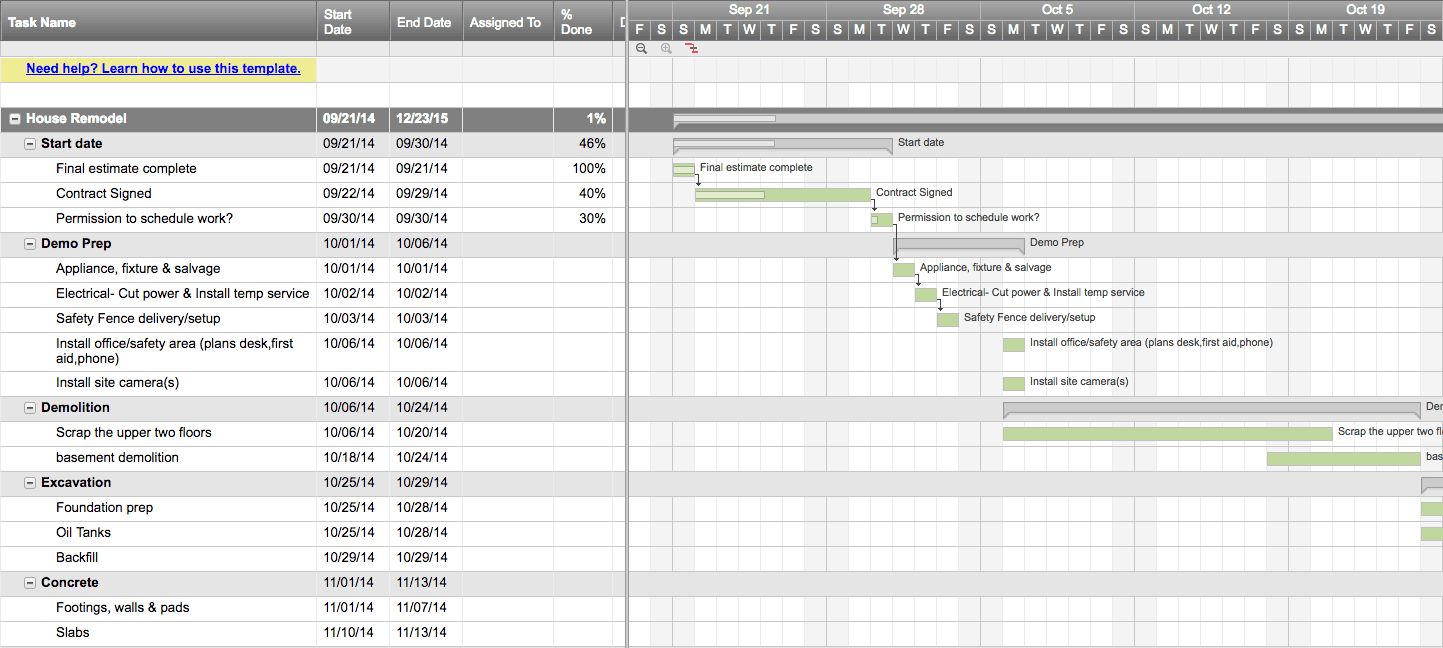The width and height of the screenshot is (1443, 648).
Task: Toggle the red critical path icon
Action: [691, 48]
